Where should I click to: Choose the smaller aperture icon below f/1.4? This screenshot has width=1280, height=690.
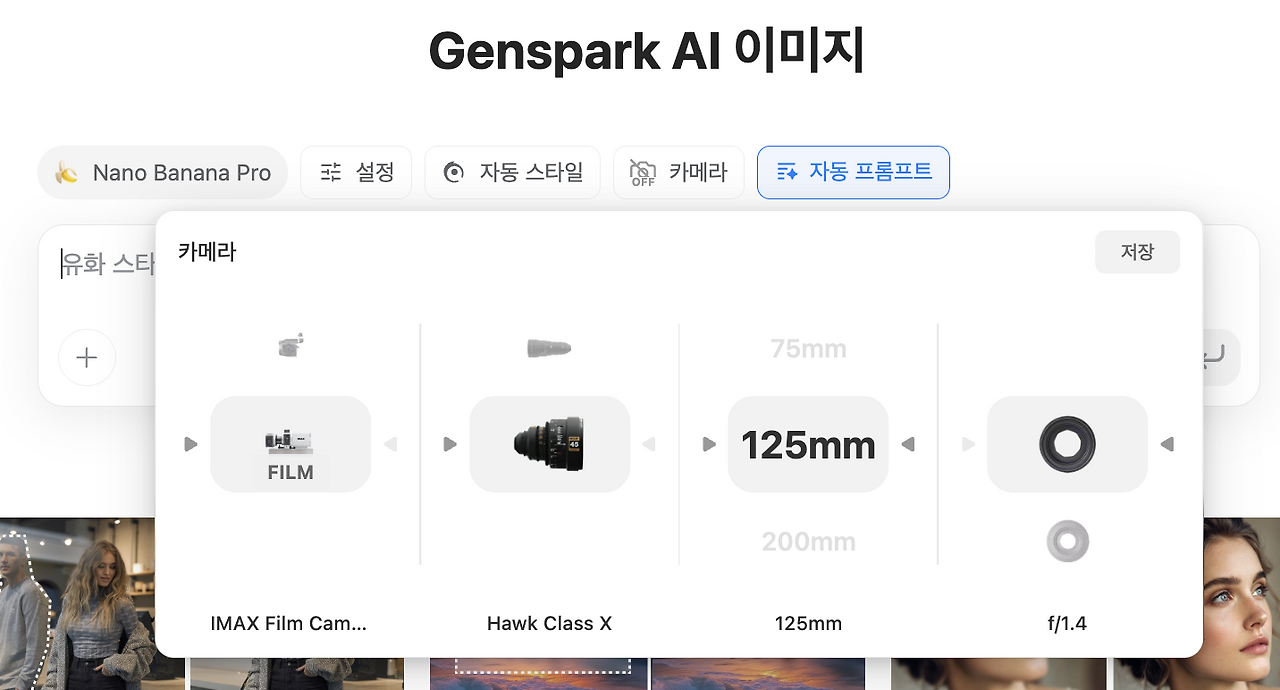1067,541
